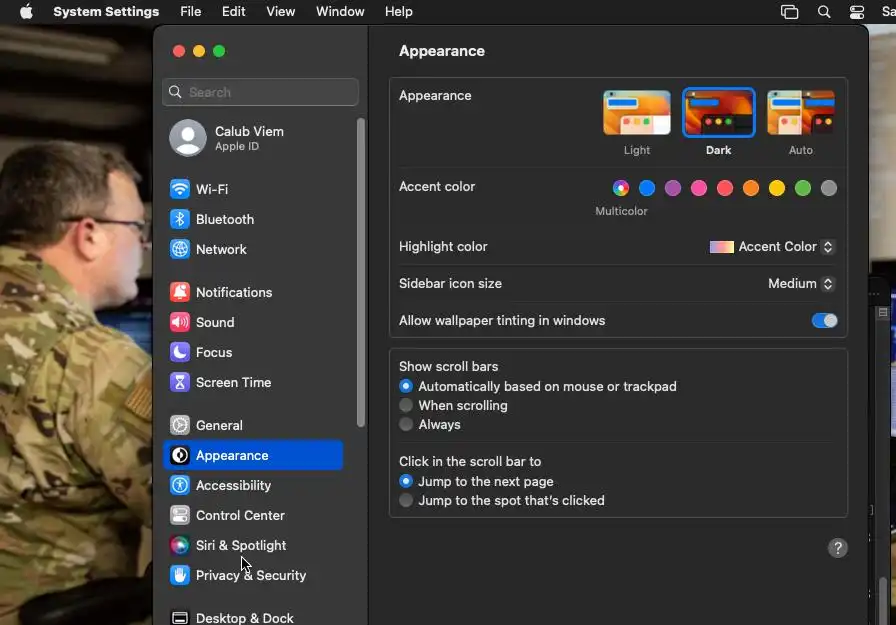Go to Siri & Spotlight label
The image size is (896, 625).
point(241,546)
